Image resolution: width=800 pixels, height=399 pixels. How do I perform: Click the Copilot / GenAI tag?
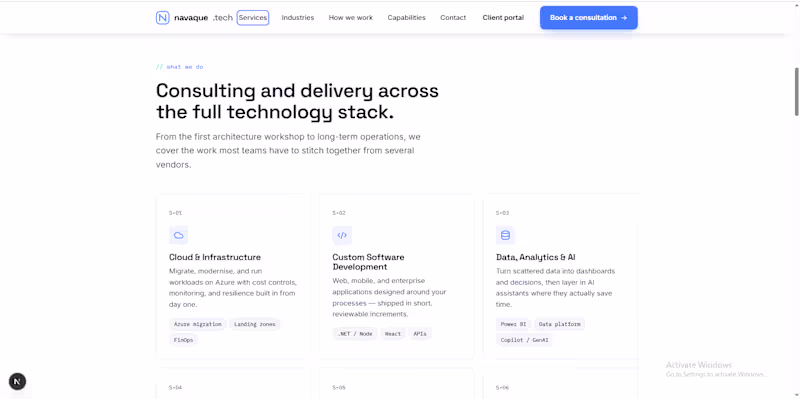(524, 340)
